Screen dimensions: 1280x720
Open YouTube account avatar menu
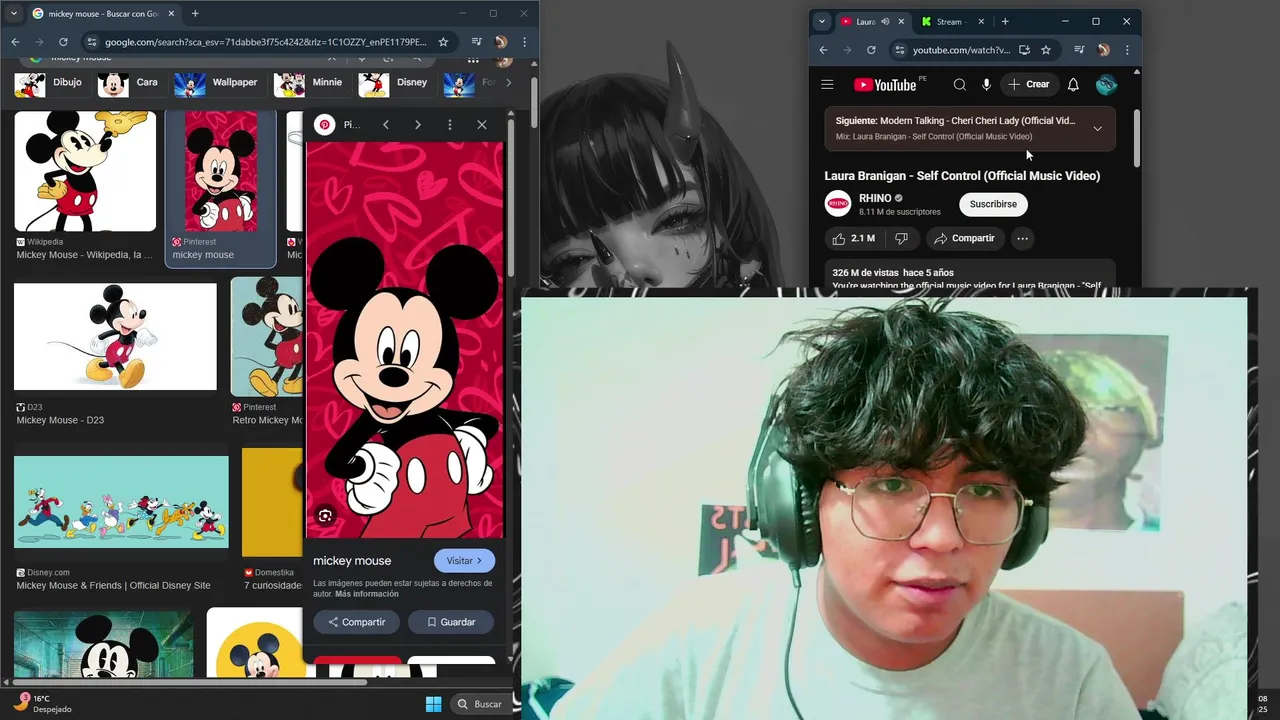click(x=1106, y=85)
